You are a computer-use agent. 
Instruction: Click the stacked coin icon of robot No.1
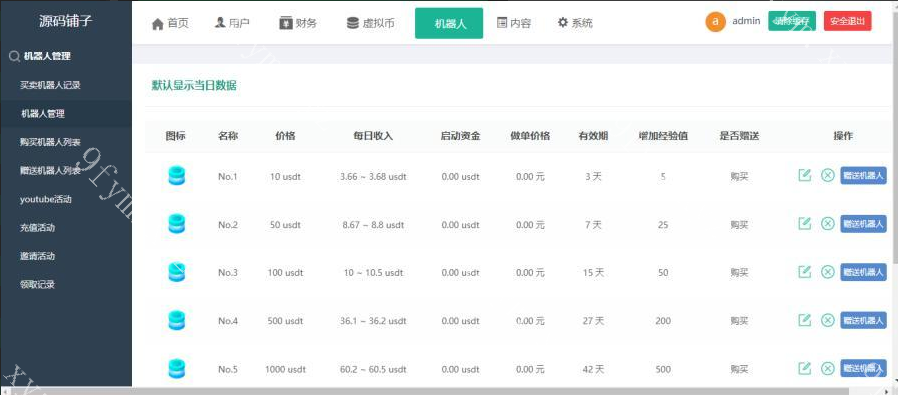[176, 176]
